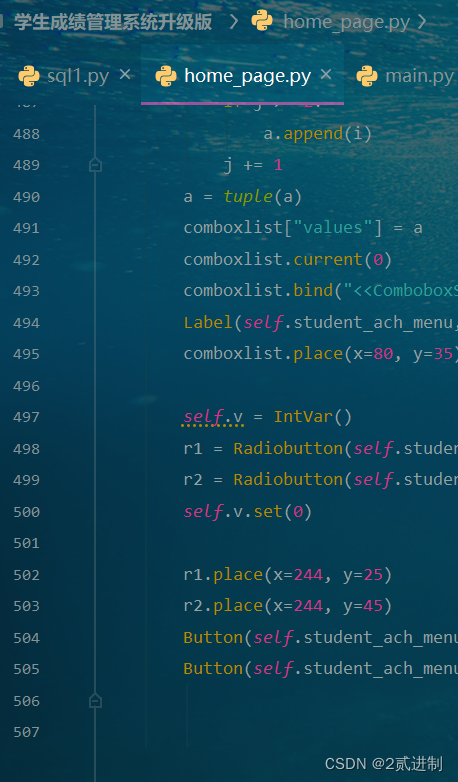458x782 pixels.
Task: Click the text 'a.append(i)' on line 488
Action: pyautogui.click(x=318, y=134)
